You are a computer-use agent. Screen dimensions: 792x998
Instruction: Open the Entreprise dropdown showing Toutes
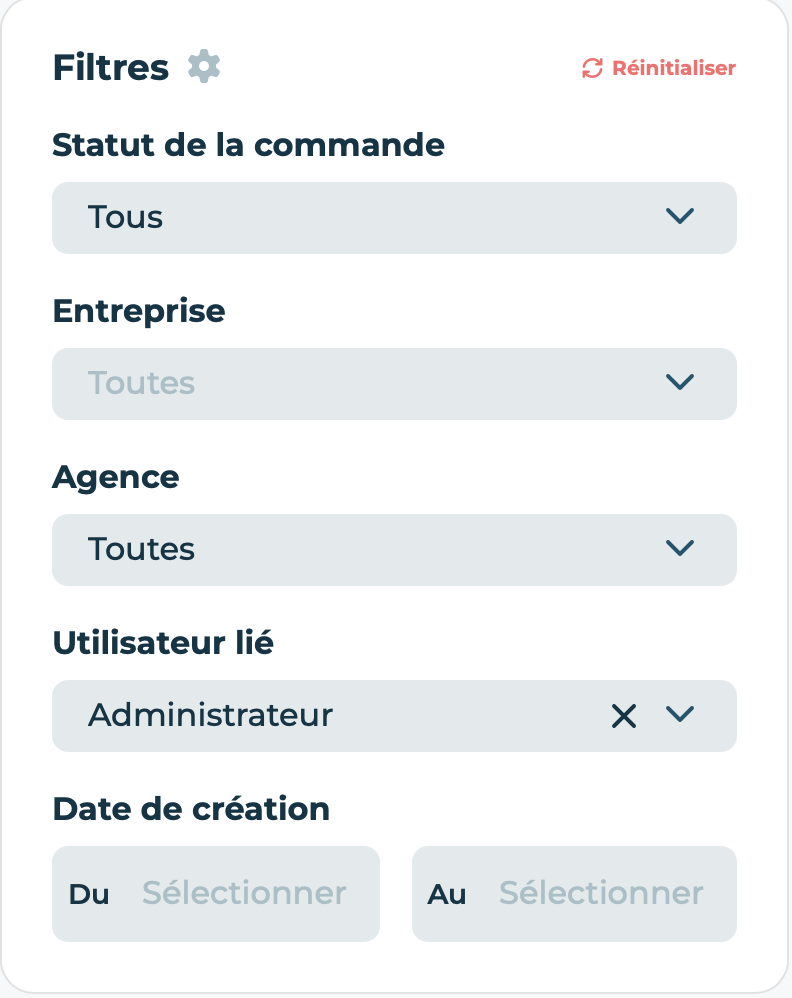pos(394,384)
